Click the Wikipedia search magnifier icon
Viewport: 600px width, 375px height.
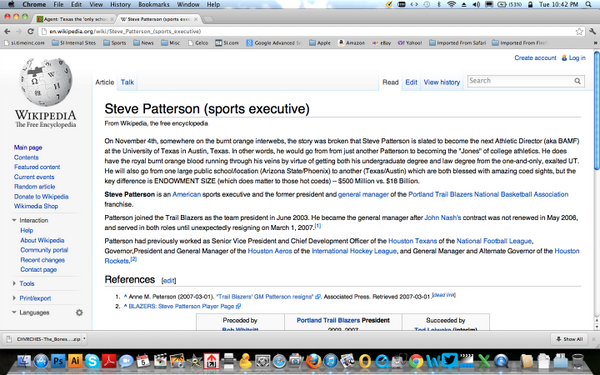577,81
